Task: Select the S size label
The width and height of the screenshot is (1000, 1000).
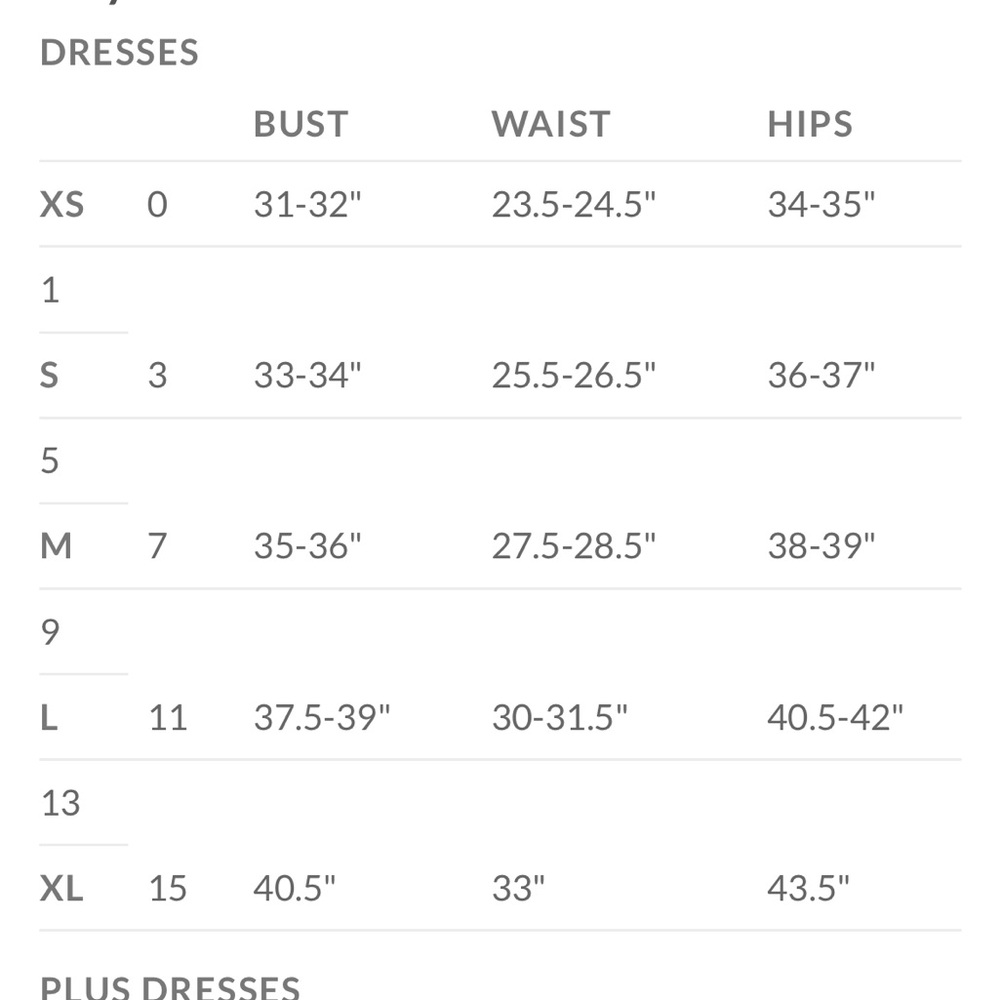Action: (49, 375)
